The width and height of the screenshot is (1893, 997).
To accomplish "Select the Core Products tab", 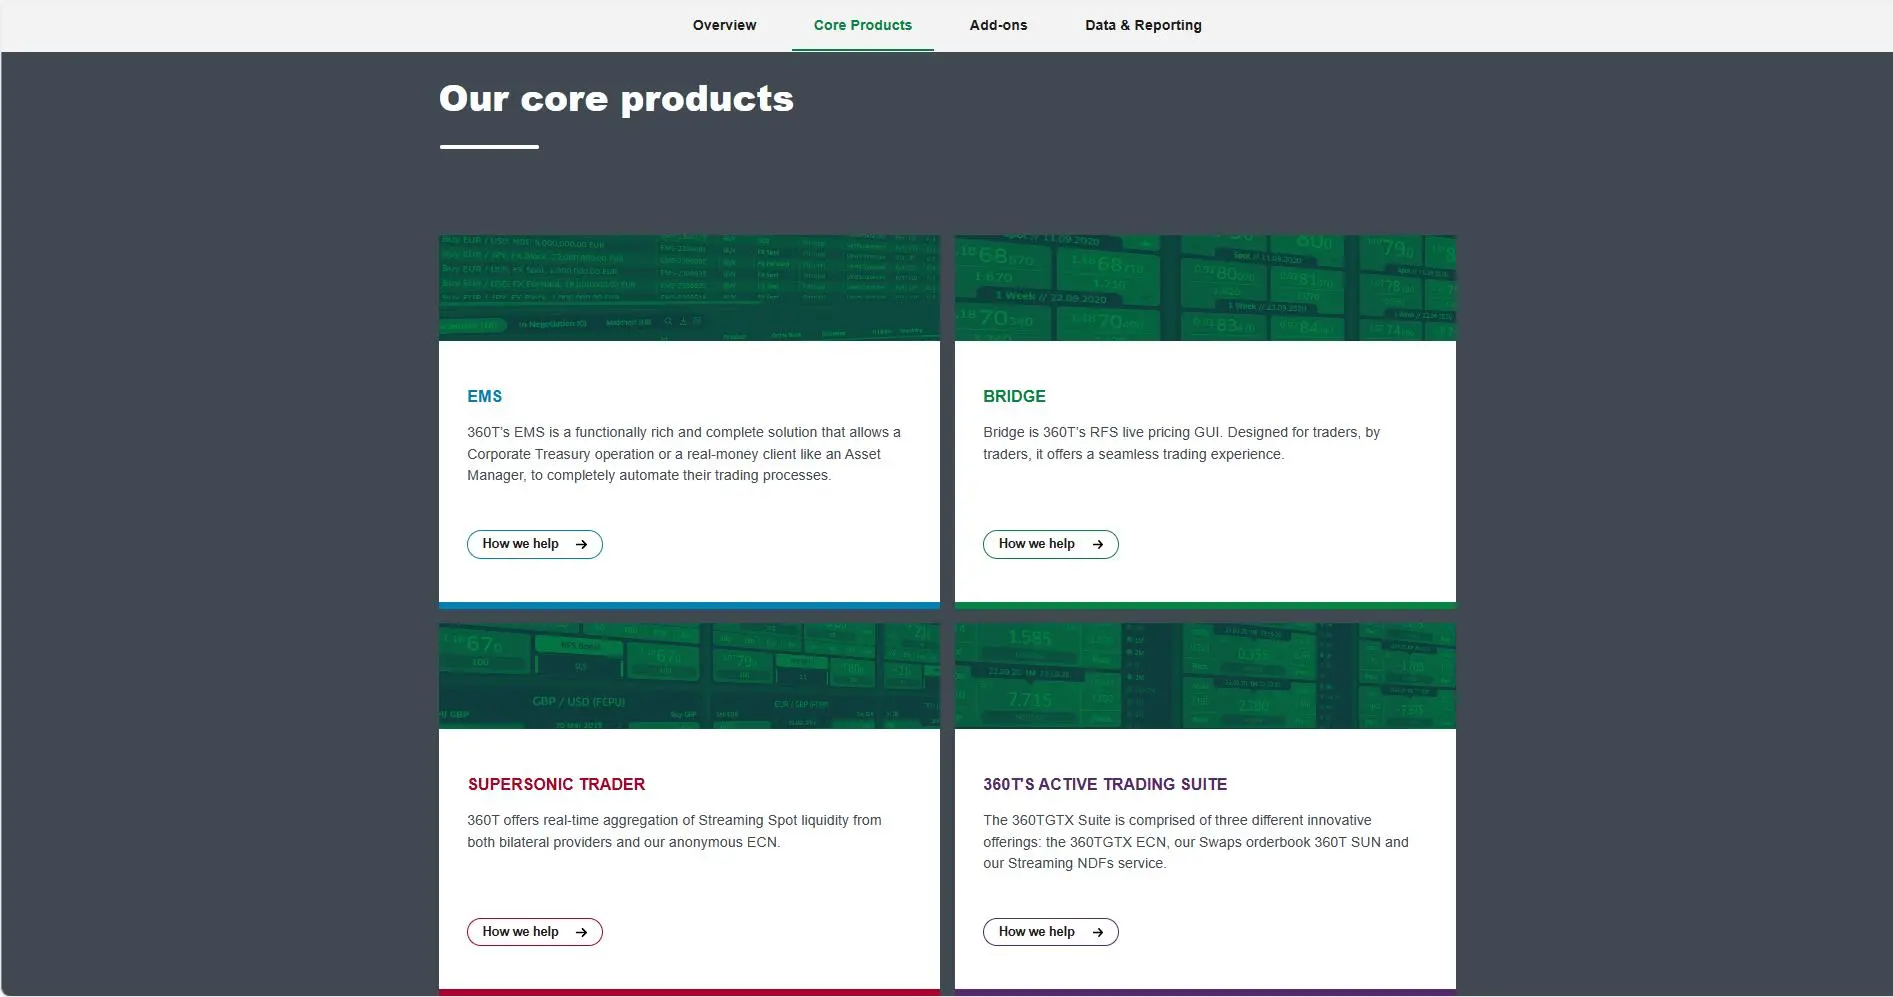I will 863,25.
